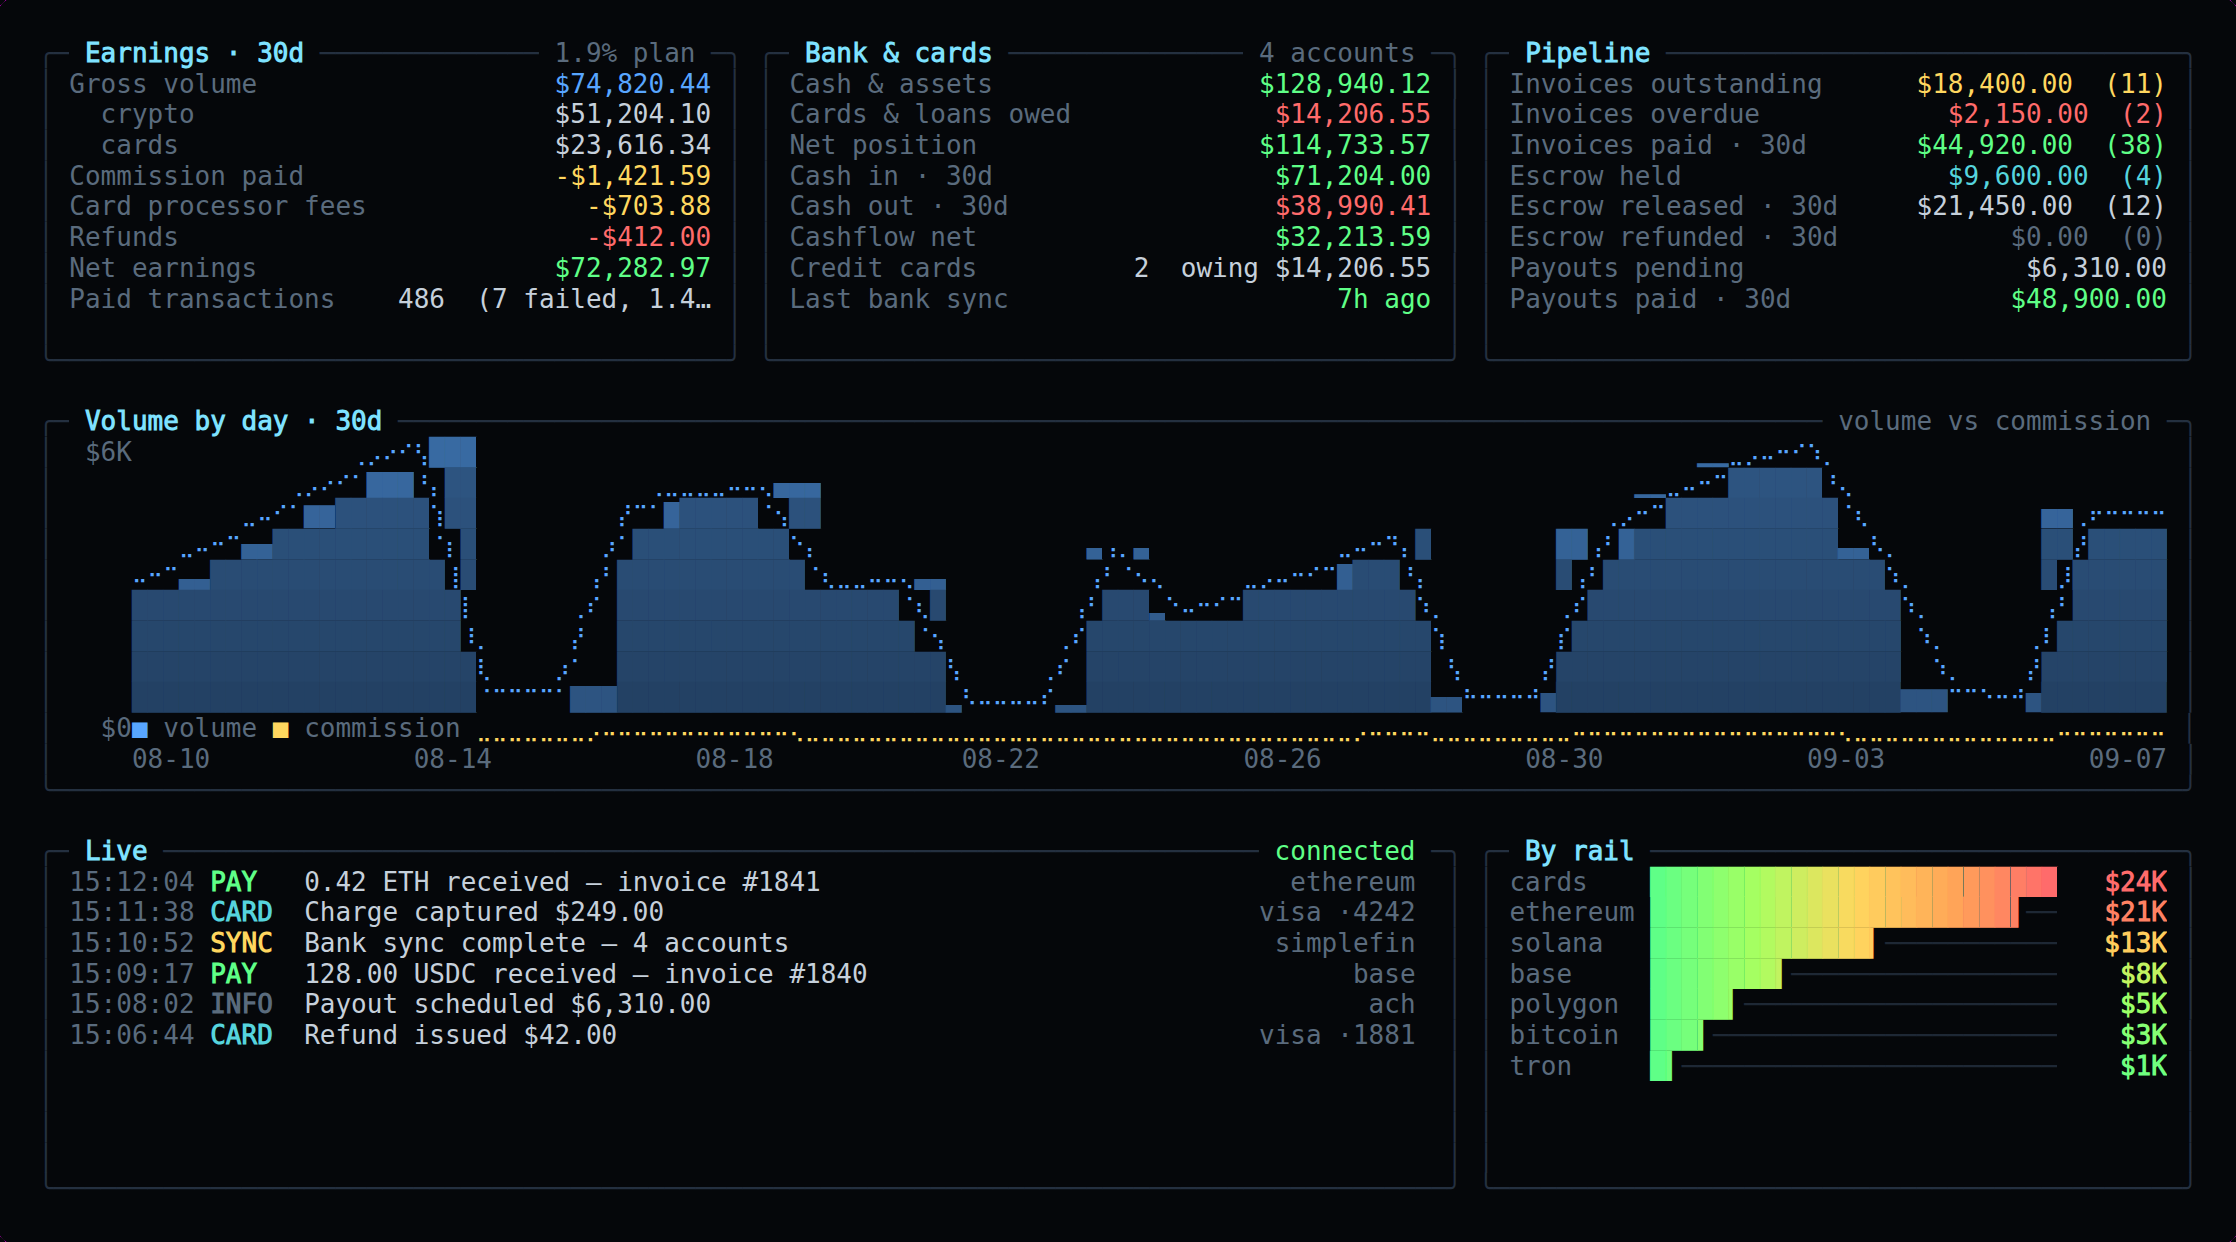Image resolution: width=2236 pixels, height=1242 pixels.
Task: Click the ethereum $21K value
Action: point(2135,912)
